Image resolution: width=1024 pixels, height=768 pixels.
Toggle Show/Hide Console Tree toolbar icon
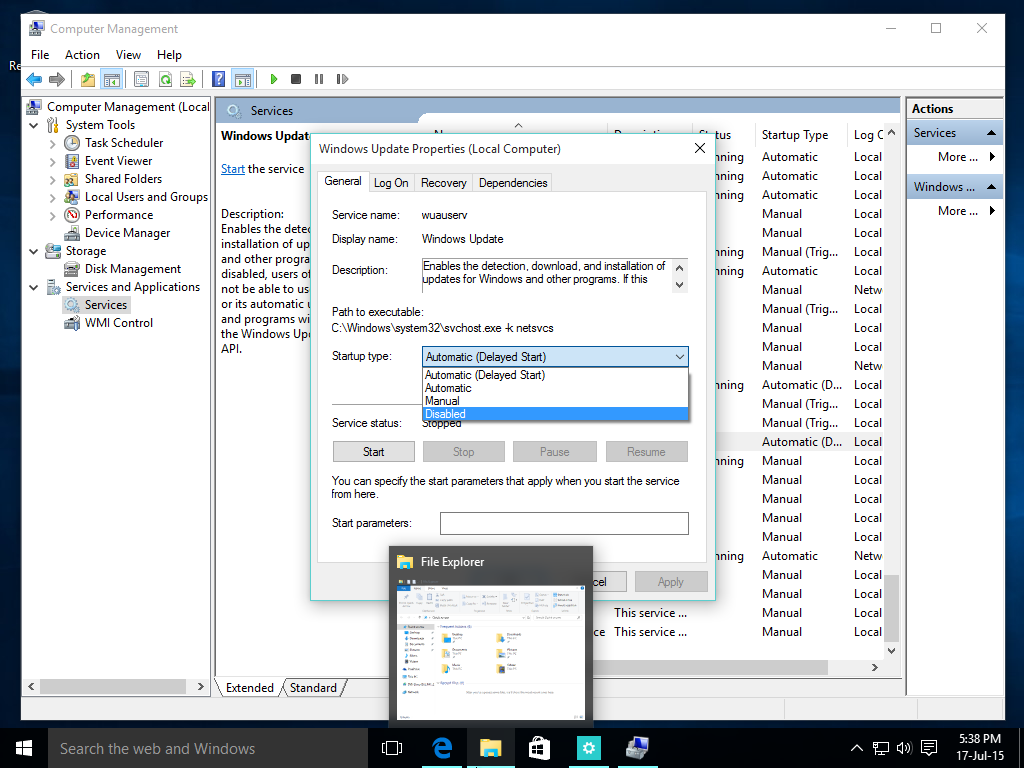[112, 80]
